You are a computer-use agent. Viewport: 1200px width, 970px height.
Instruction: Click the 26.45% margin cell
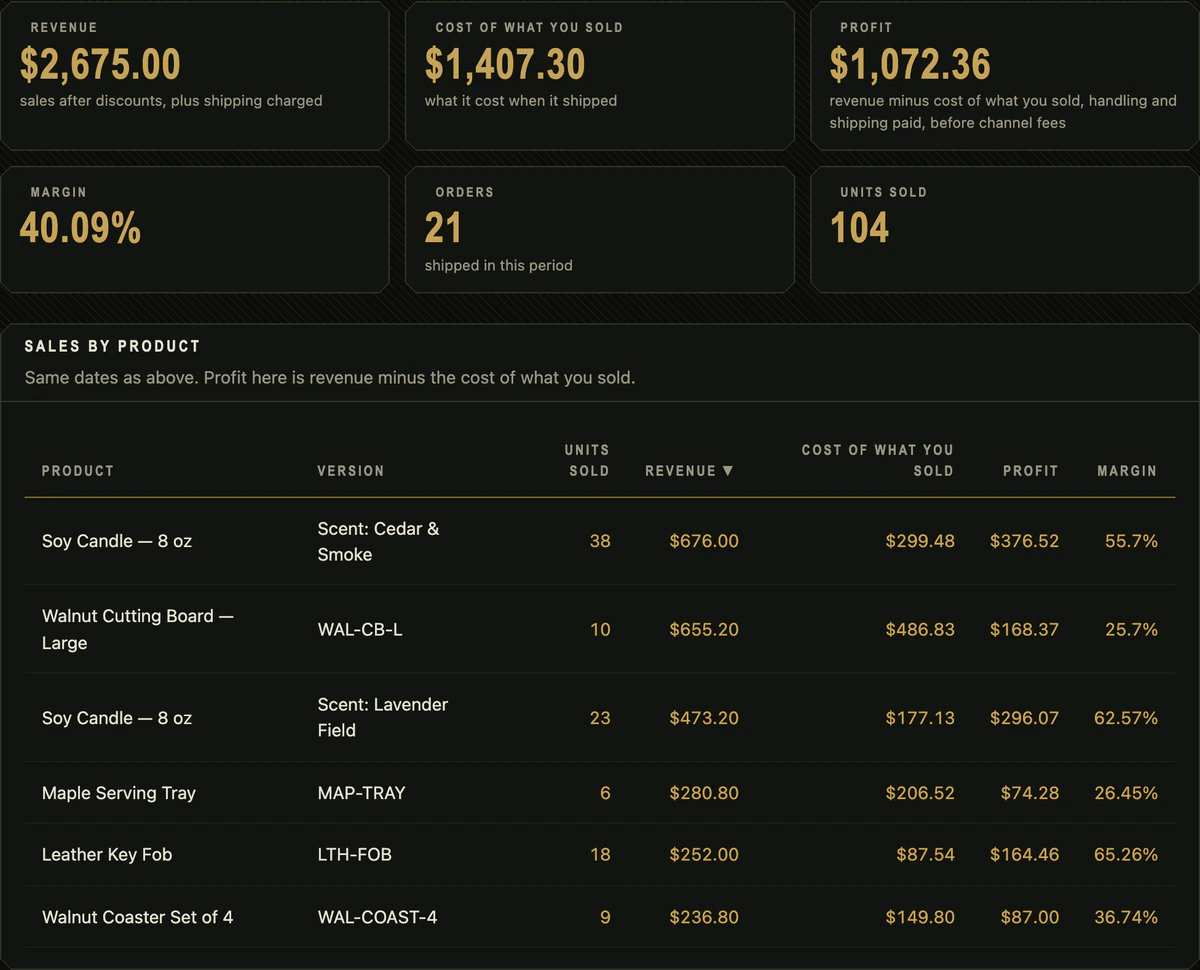[1126, 793]
